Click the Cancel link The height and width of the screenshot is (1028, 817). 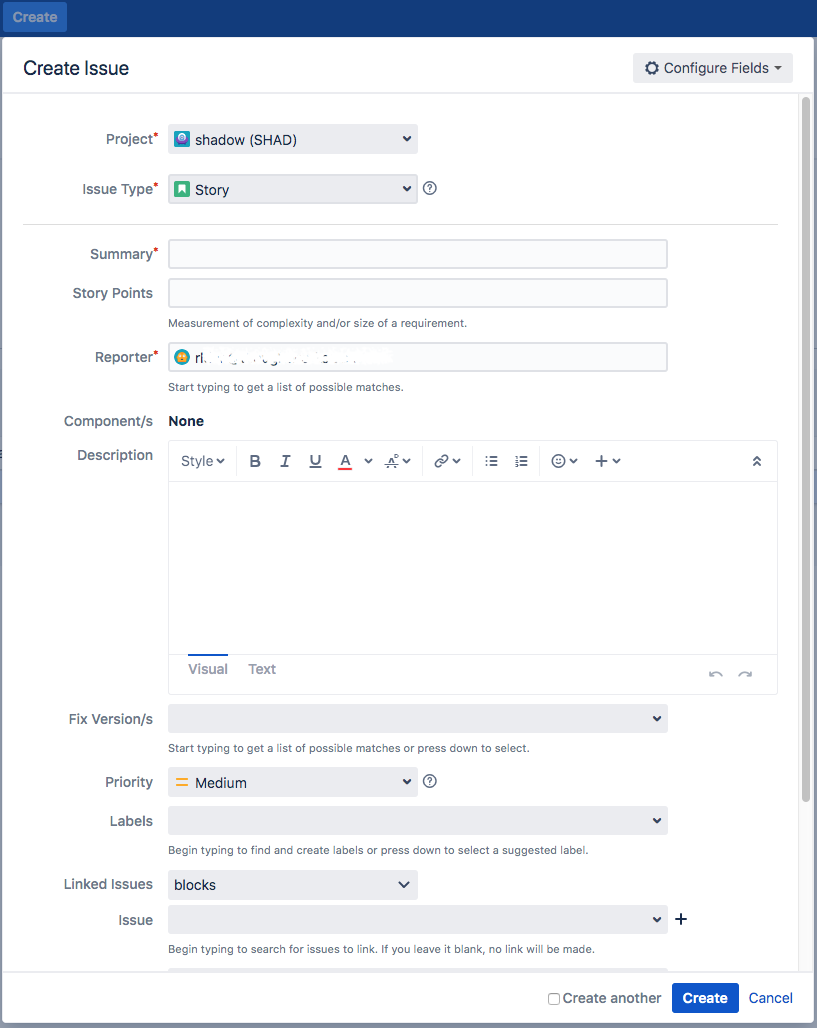click(770, 998)
